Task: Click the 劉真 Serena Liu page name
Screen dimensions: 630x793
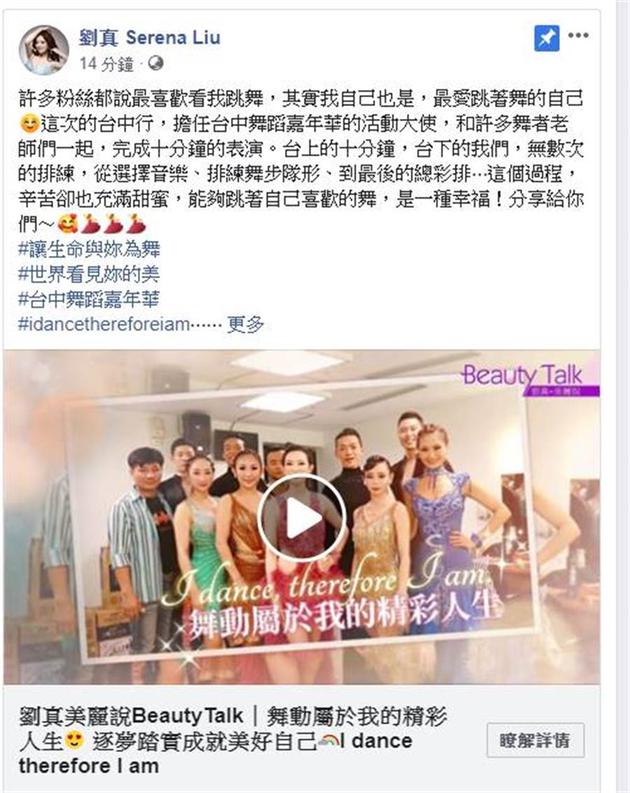Action: (x=150, y=37)
